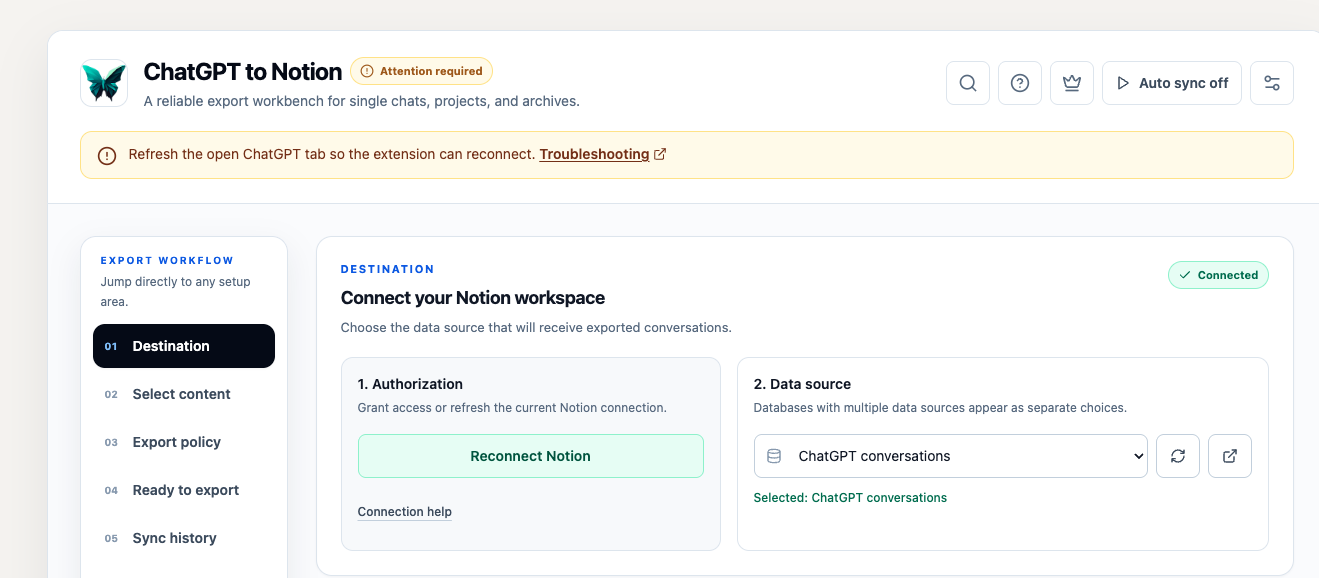Open the ChatGPT conversations data source dropdown
1319x578 pixels.
coord(951,456)
